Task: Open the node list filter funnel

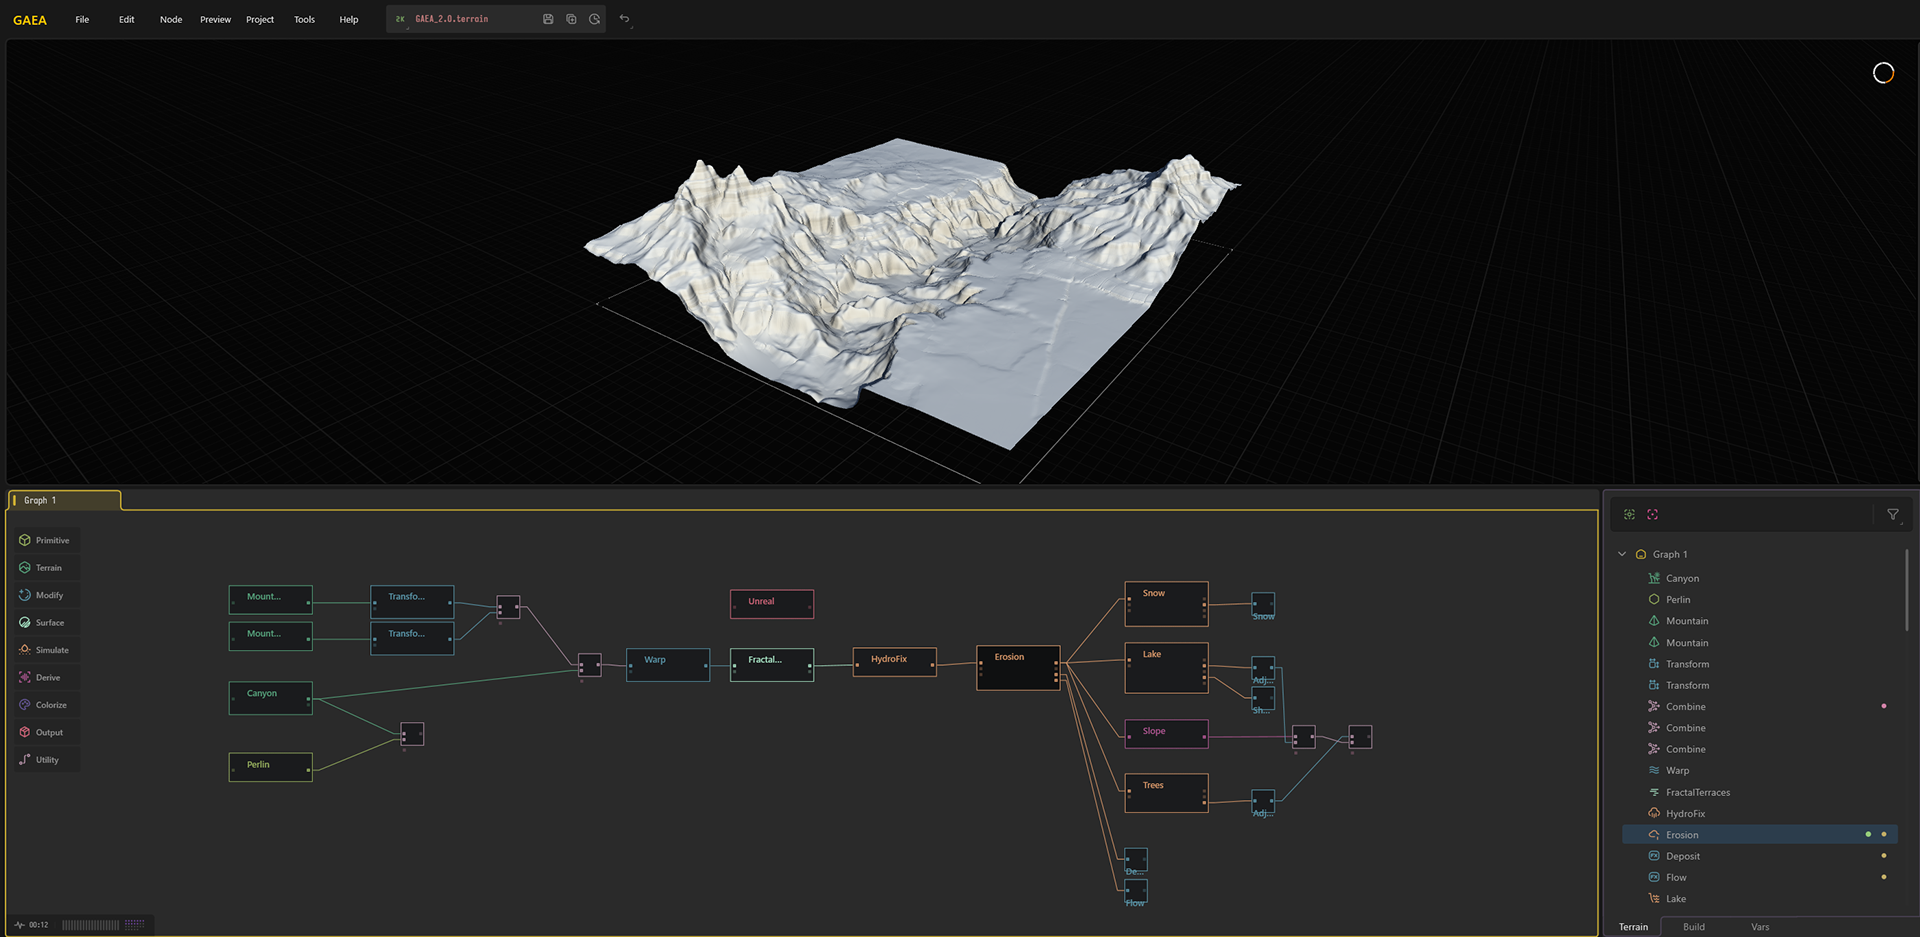Action: pyautogui.click(x=1892, y=514)
